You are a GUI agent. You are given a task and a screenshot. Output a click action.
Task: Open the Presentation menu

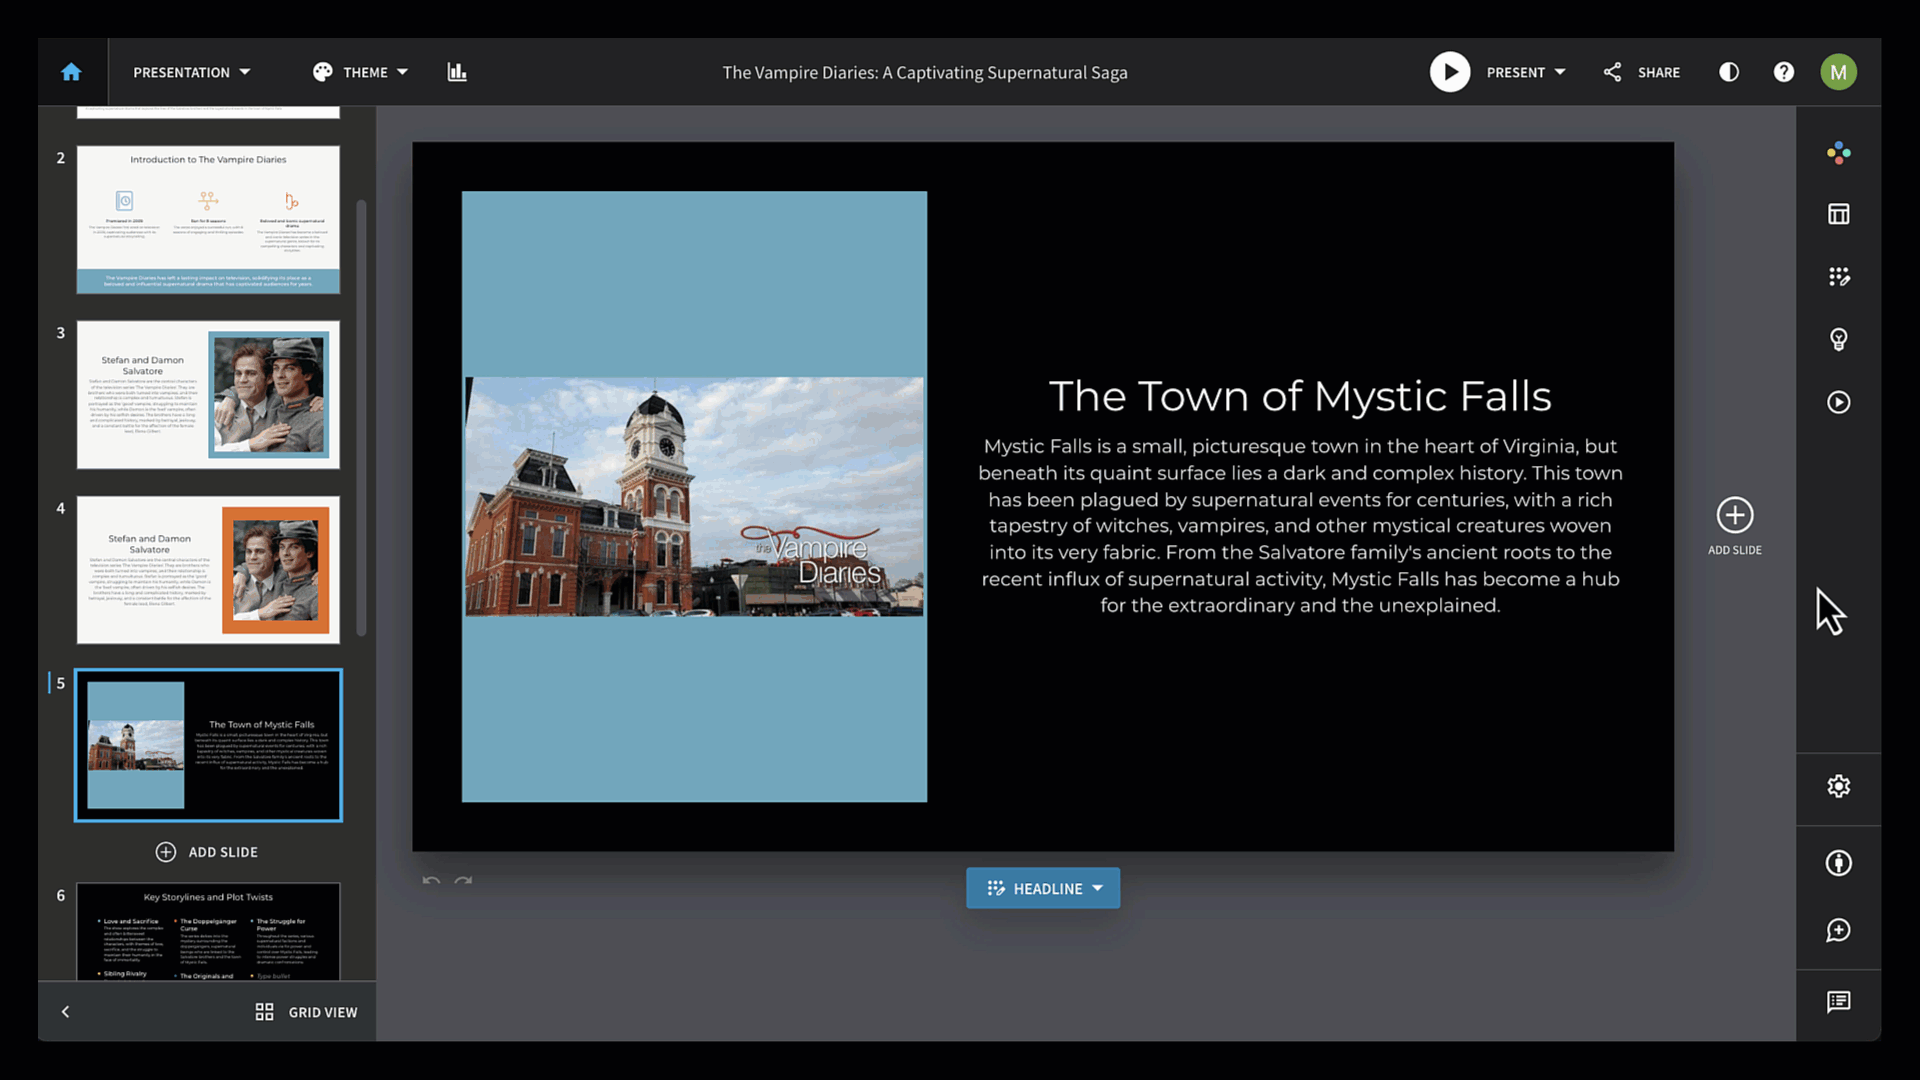(192, 72)
